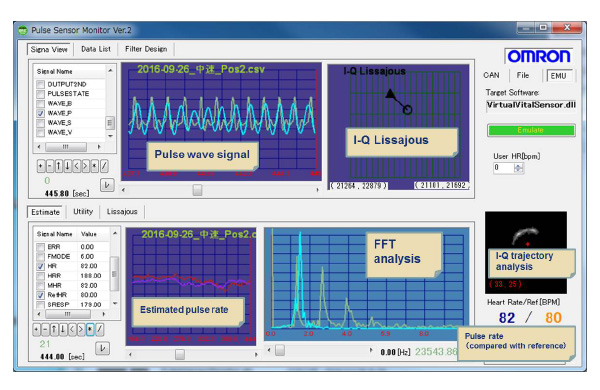
Task: Check the WAVE_B signal box
Action: (x=41, y=104)
